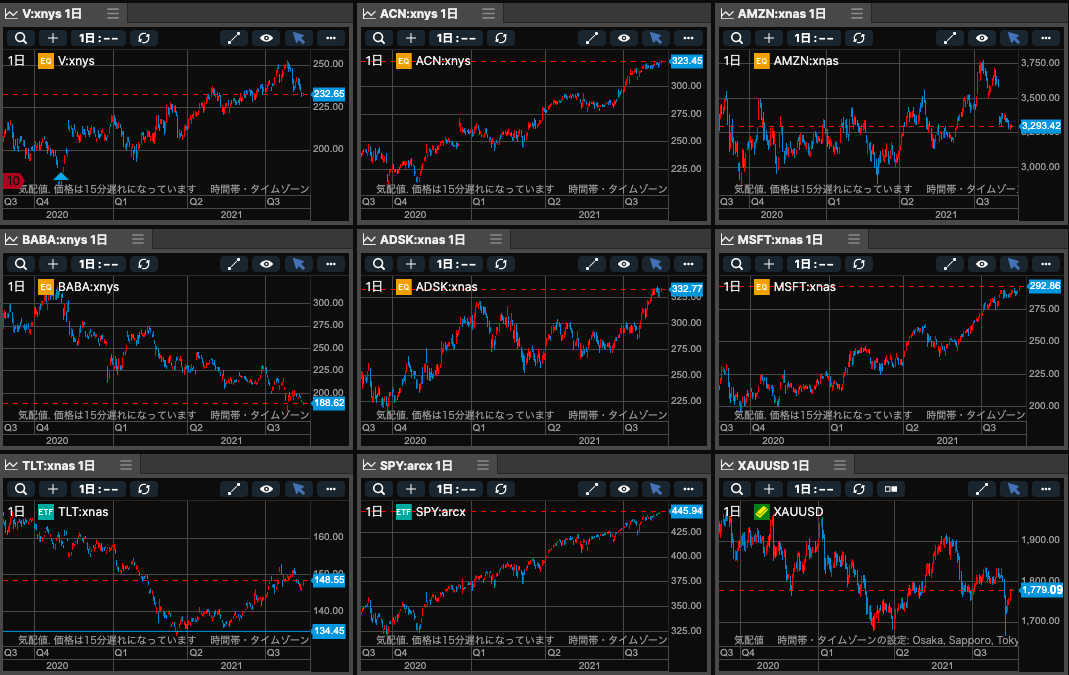
Task: Toggle the eye icon in ADSK:xnas toolbar
Action: [x=624, y=264]
